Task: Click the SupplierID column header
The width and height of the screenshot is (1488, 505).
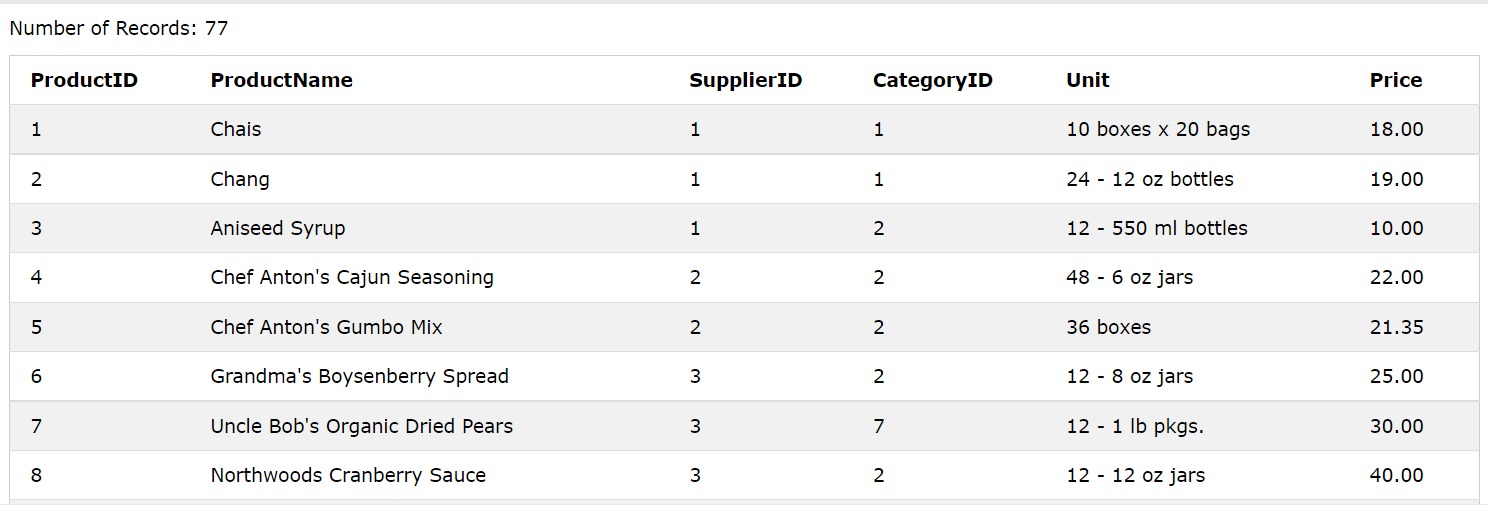Action: point(745,80)
